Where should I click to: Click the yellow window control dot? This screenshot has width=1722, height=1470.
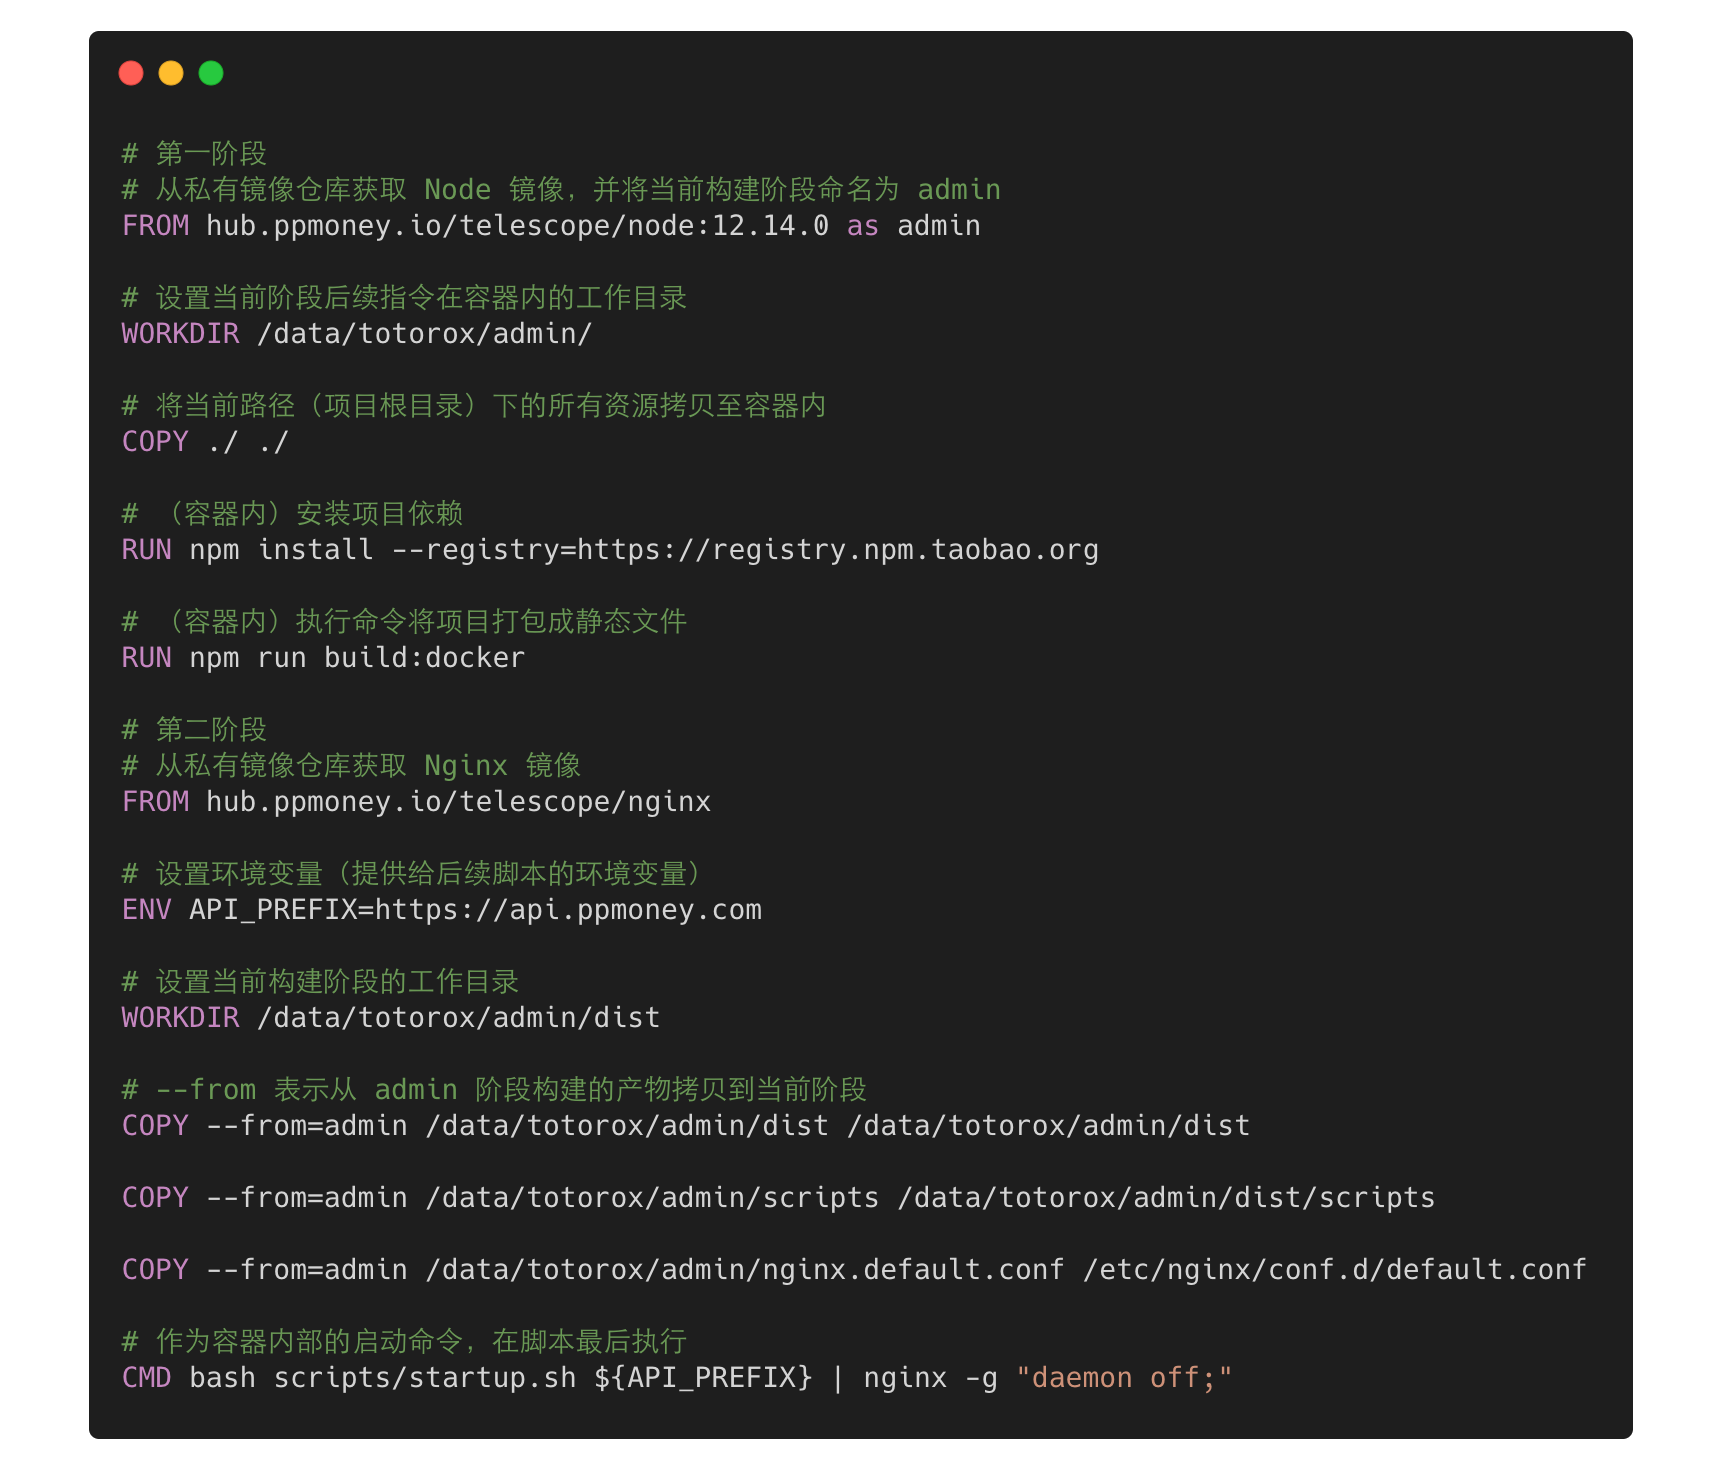click(x=170, y=73)
